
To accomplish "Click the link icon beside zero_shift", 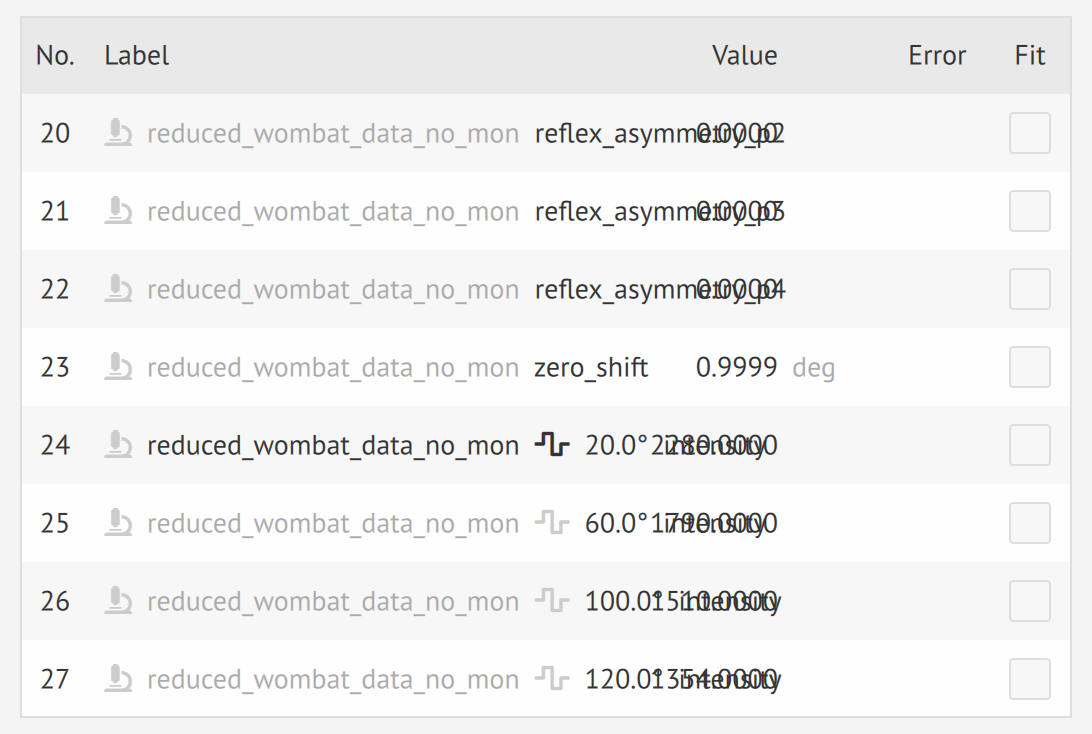I will [117, 367].
